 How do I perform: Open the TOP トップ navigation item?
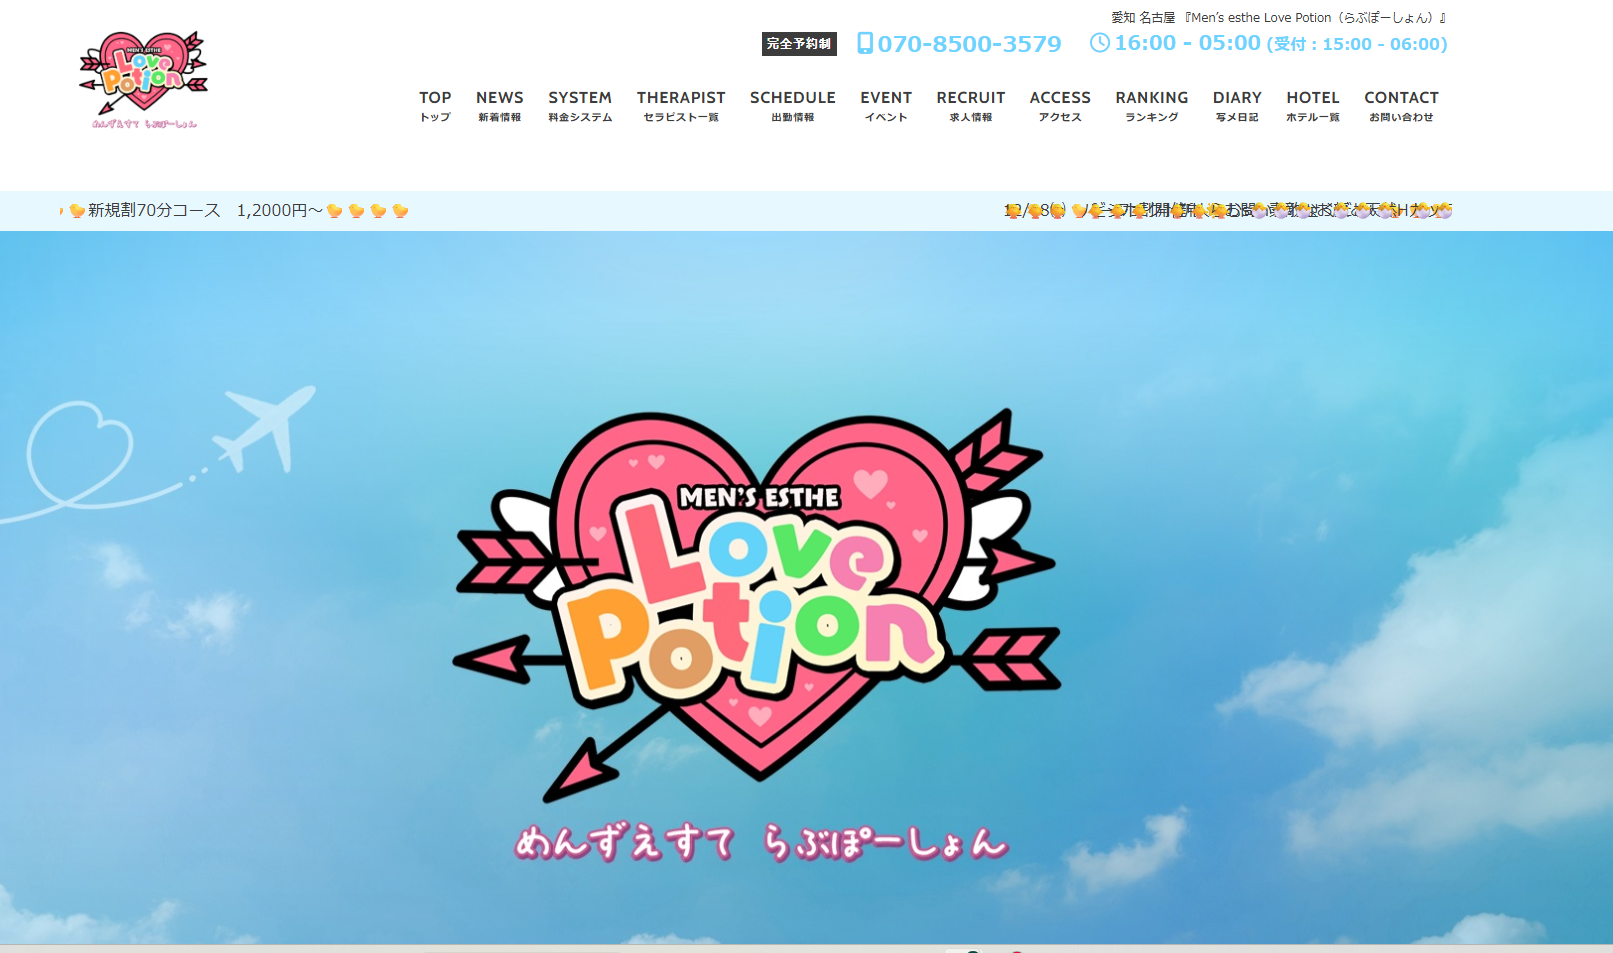tap(435, 105)
